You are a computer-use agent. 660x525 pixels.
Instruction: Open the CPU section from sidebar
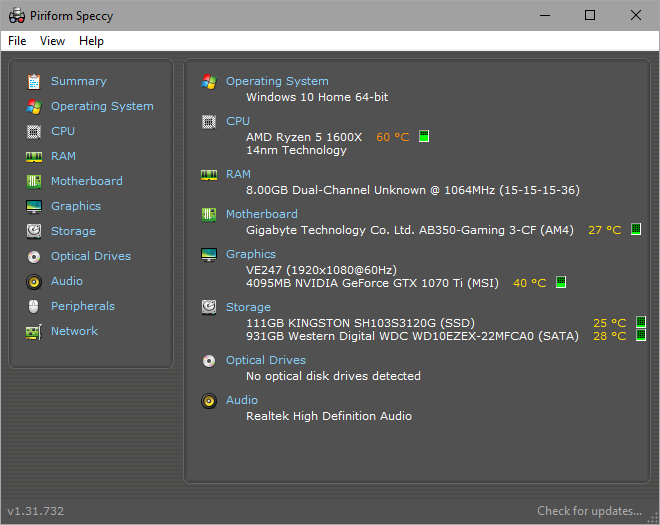click(x=63, y=131)
